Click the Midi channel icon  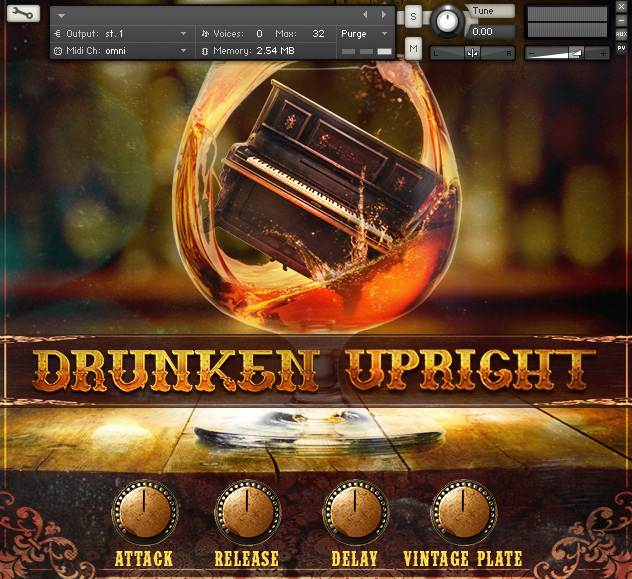point(58,51)
